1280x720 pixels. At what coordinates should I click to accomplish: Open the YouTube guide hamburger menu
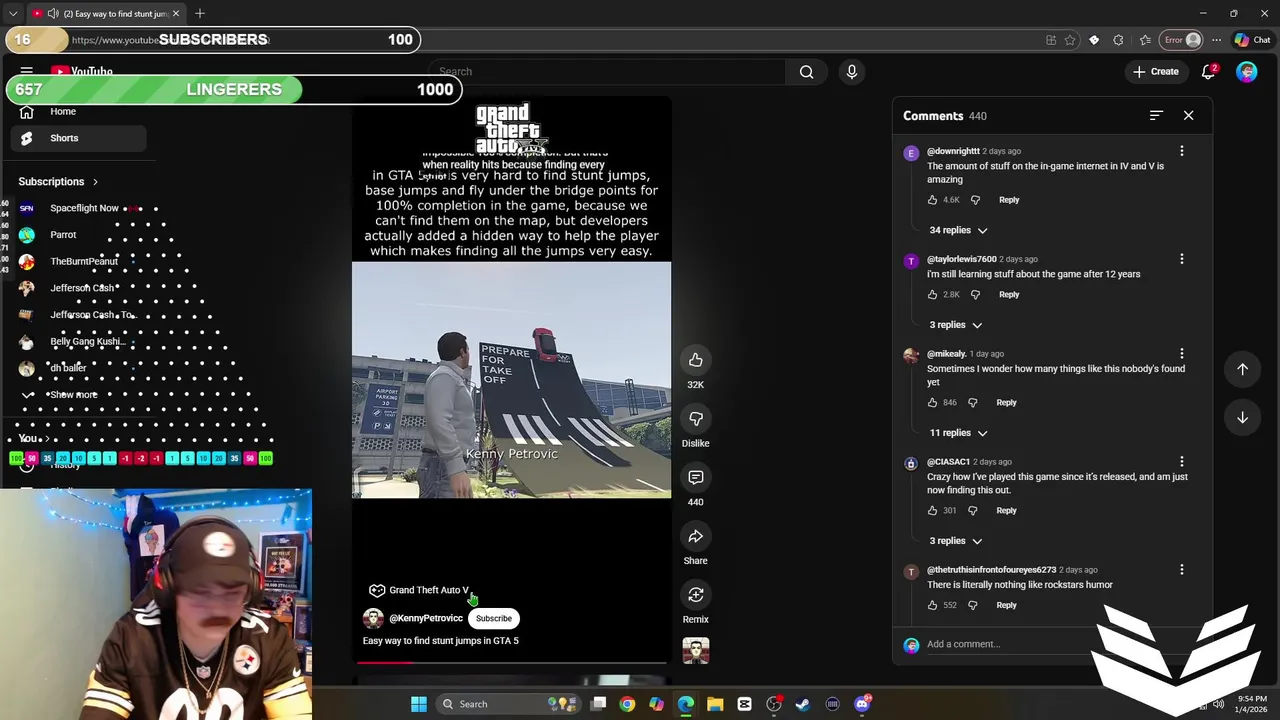coord(27,72)
